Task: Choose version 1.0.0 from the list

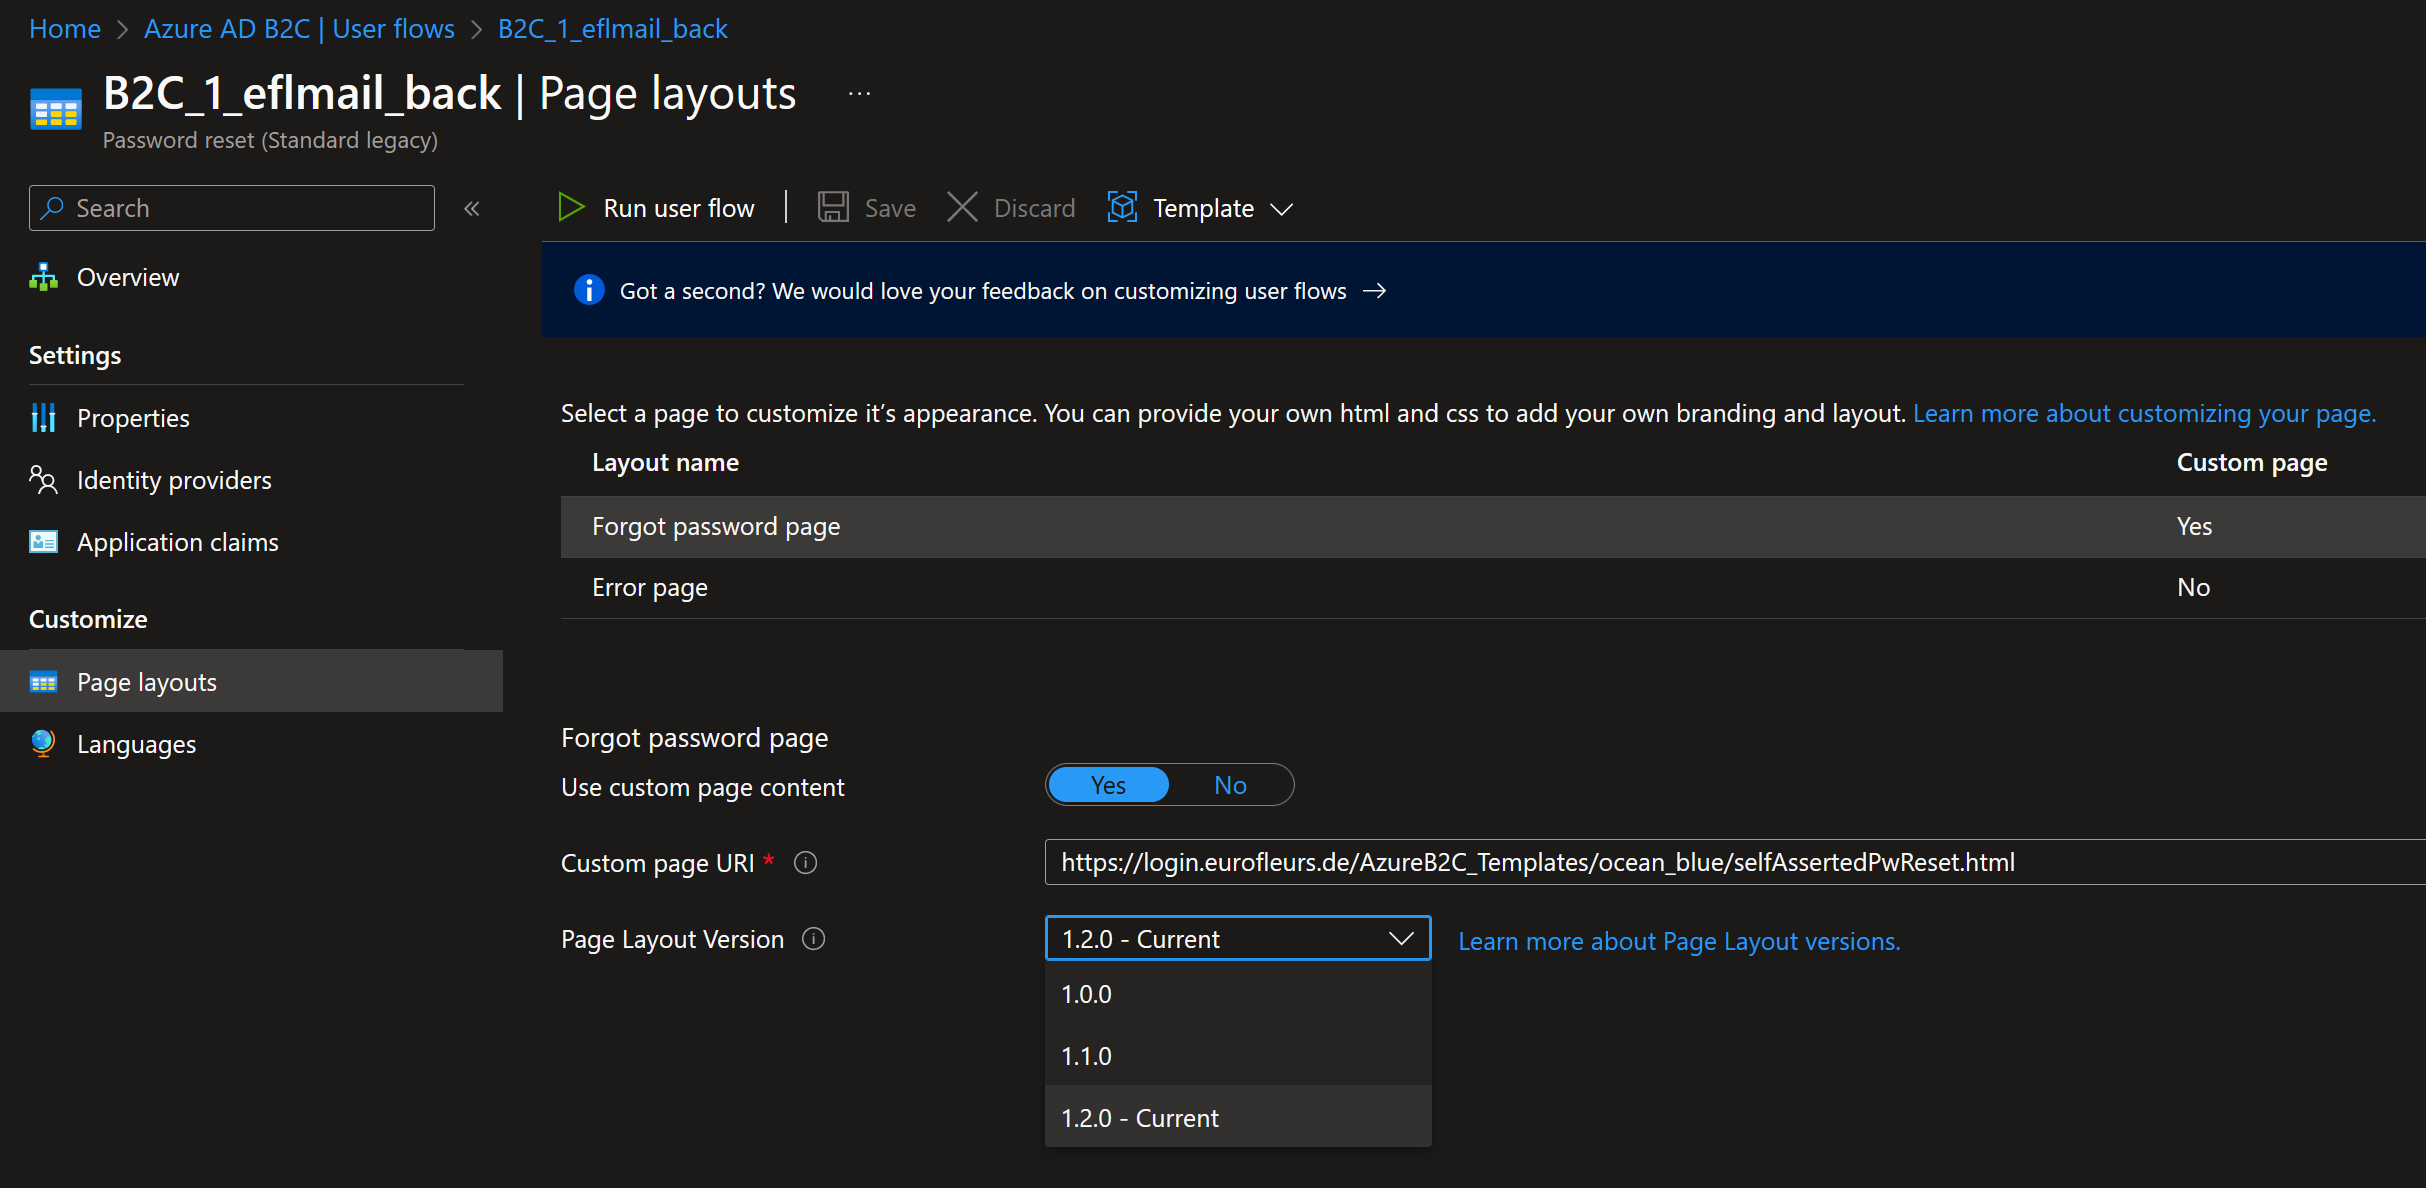Action: pyautogui.click(x=1238, y=994)
